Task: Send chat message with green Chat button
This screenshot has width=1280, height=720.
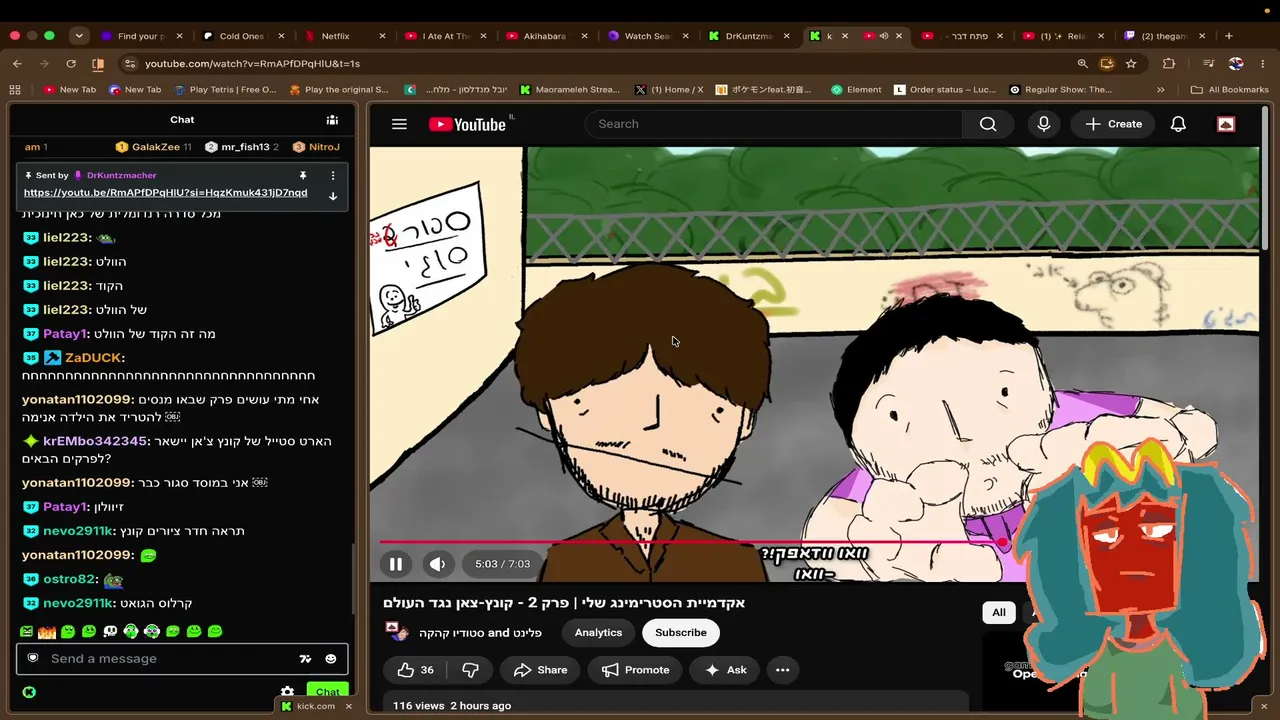Action: [327, 692]
